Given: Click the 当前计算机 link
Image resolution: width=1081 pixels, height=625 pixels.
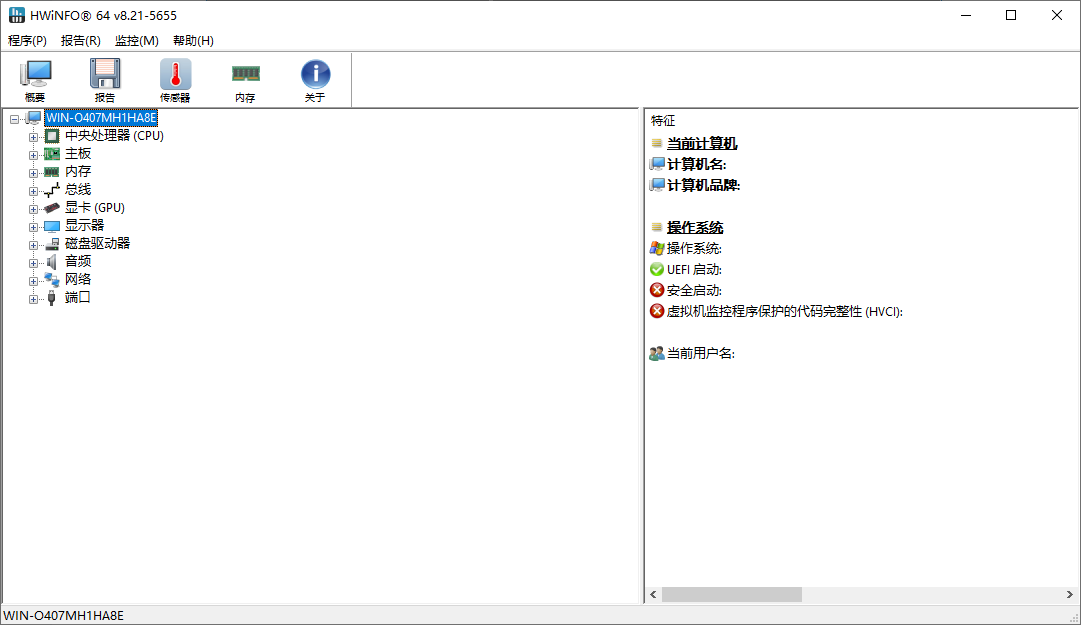Looking at the screenshot, I should [704, 143].
